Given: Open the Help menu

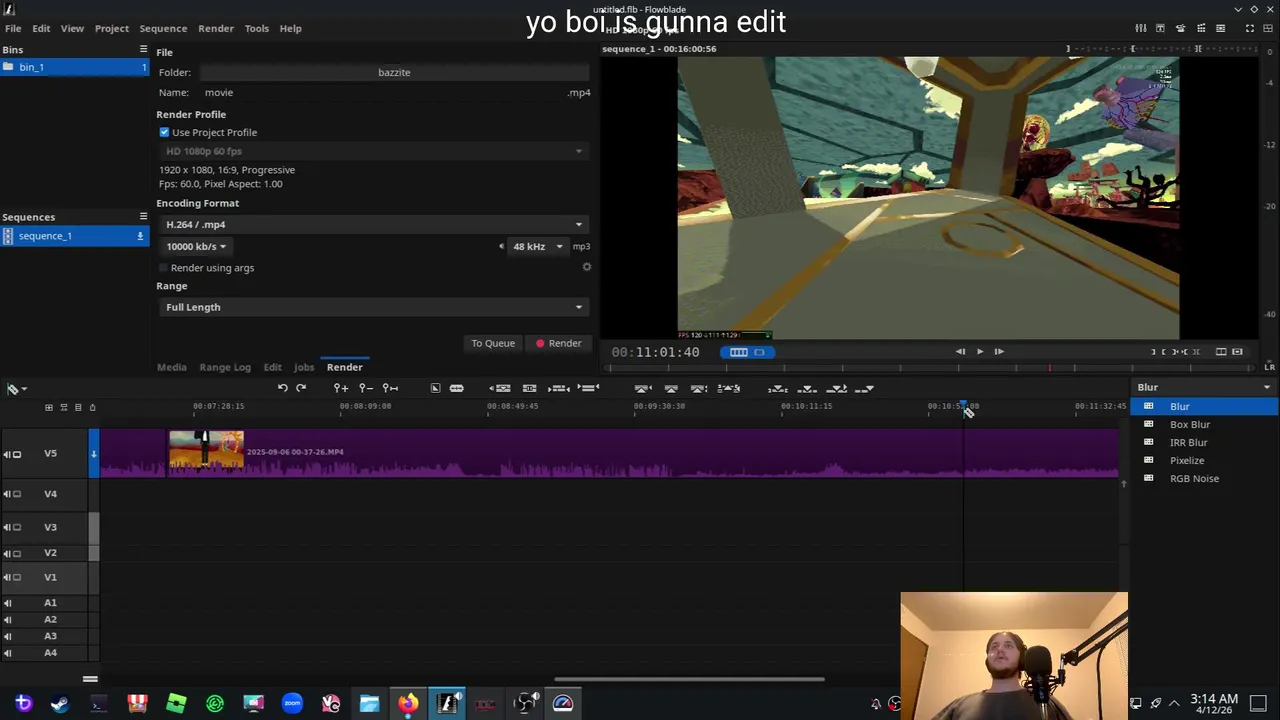Looking at the screenshot, I should tap(290, 28).
